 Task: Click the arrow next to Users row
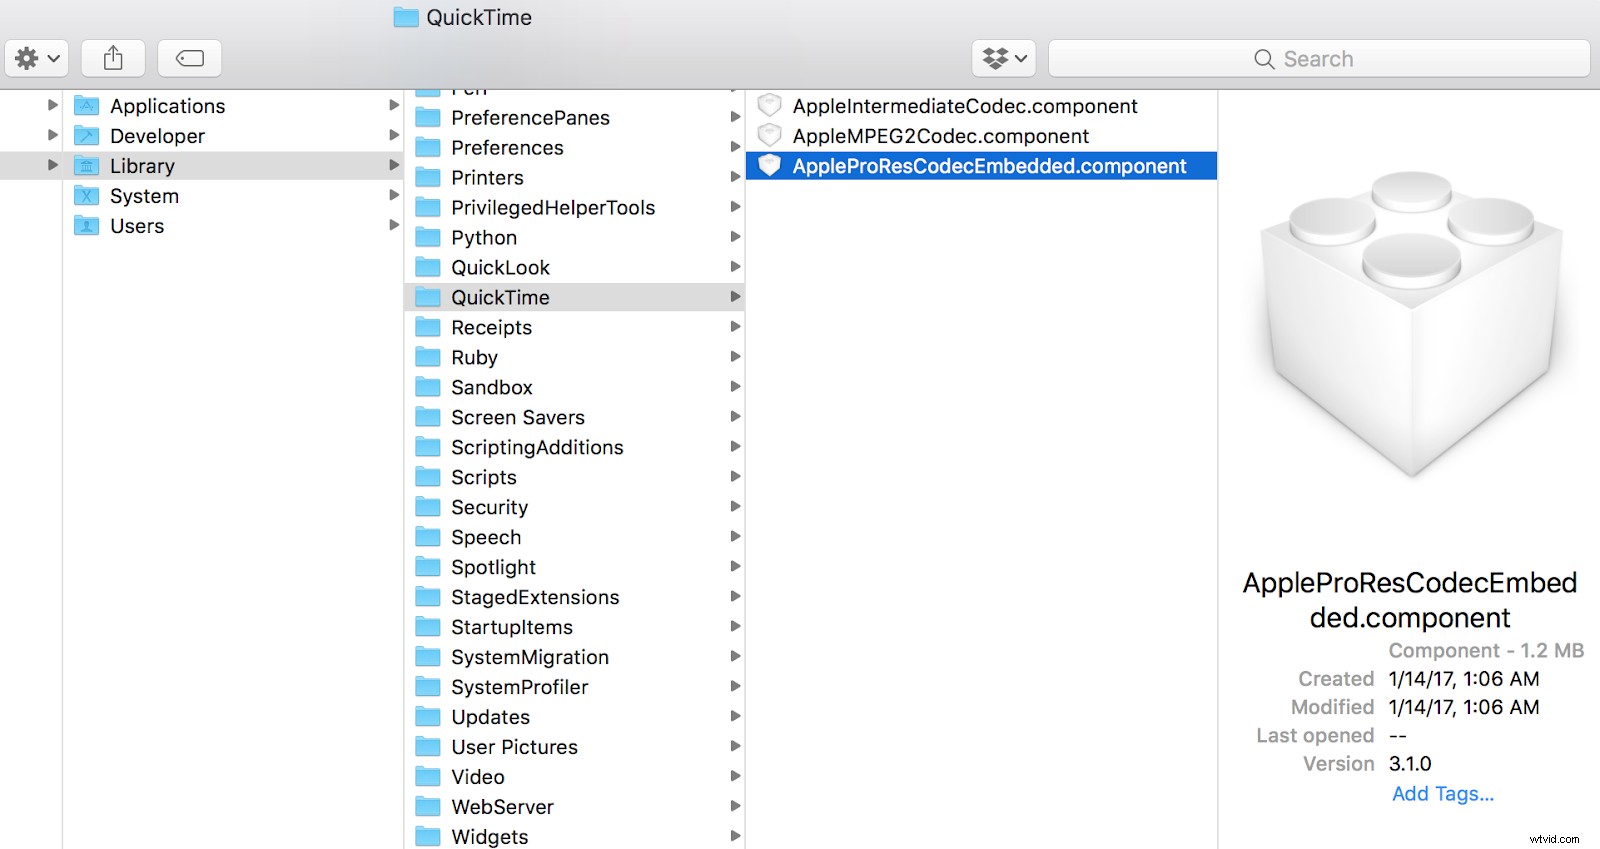point(394,225)
